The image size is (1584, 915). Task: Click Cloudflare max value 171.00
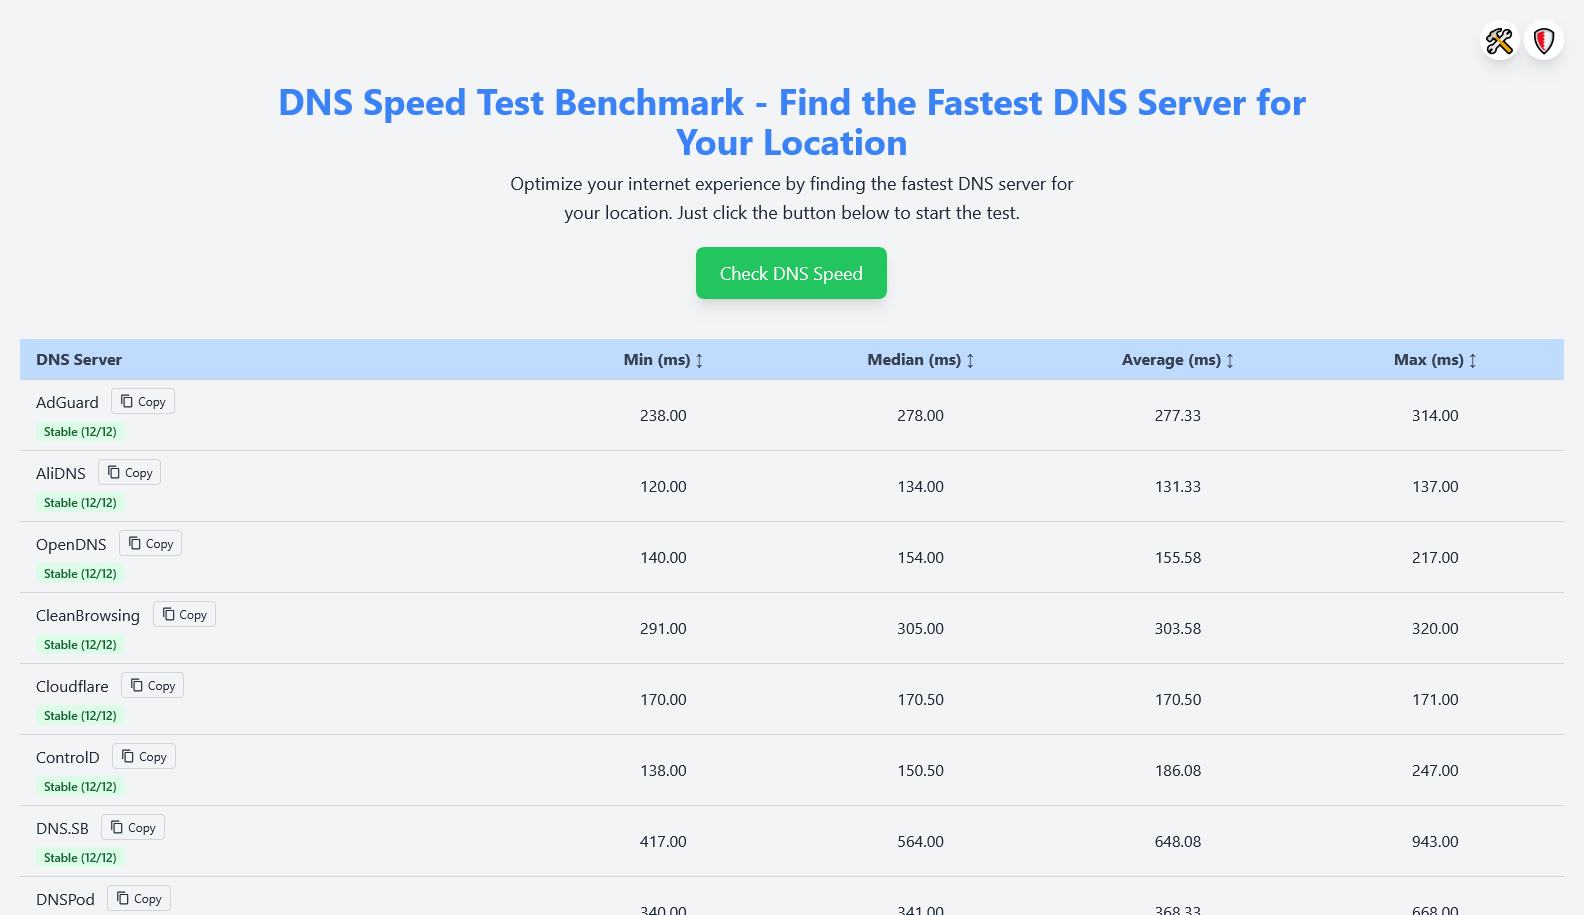1435,699
